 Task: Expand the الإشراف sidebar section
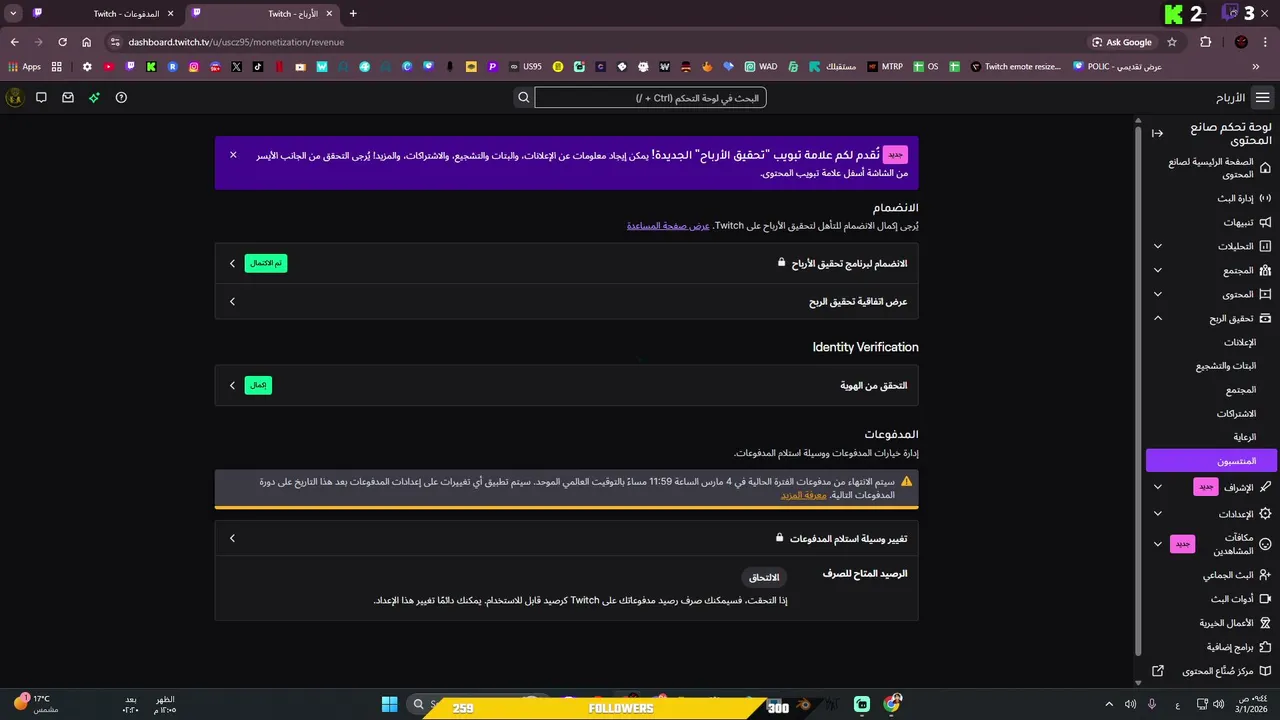click(1213, 487)
